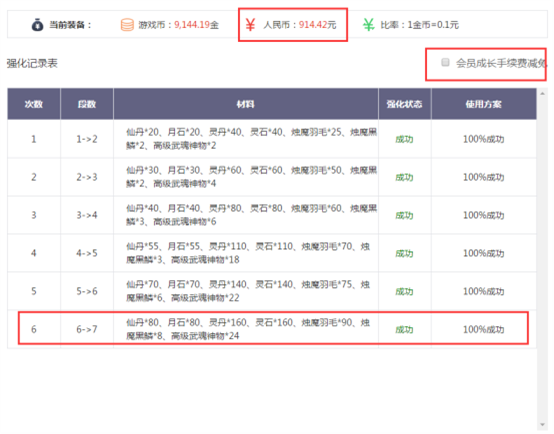The width and height of the screenshot is (554, 434).
Task: Select the 人民币 914.42元 value
Action: (x=300, y=25)
